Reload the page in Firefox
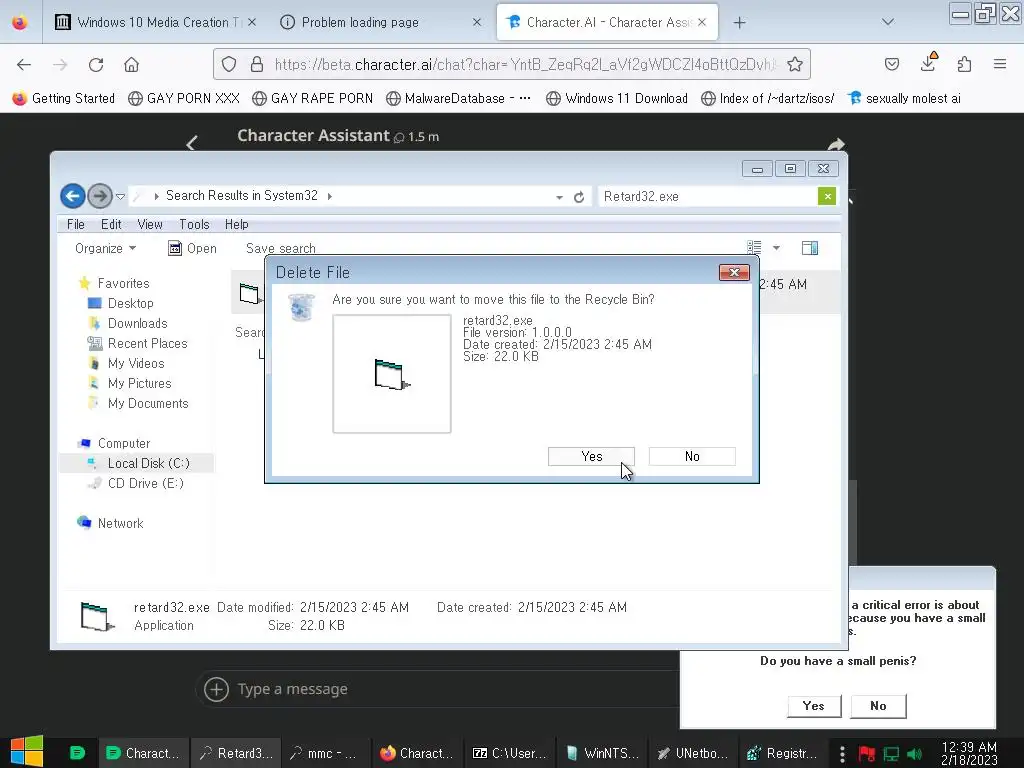1024x768 pixels. 96,65
